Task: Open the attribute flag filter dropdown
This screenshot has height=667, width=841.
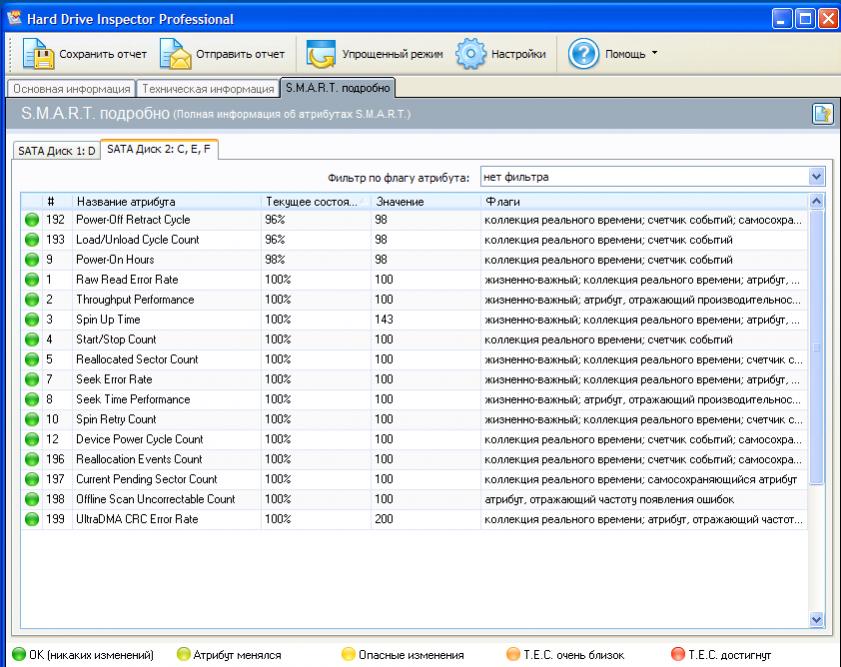Action: coord(817,177)
